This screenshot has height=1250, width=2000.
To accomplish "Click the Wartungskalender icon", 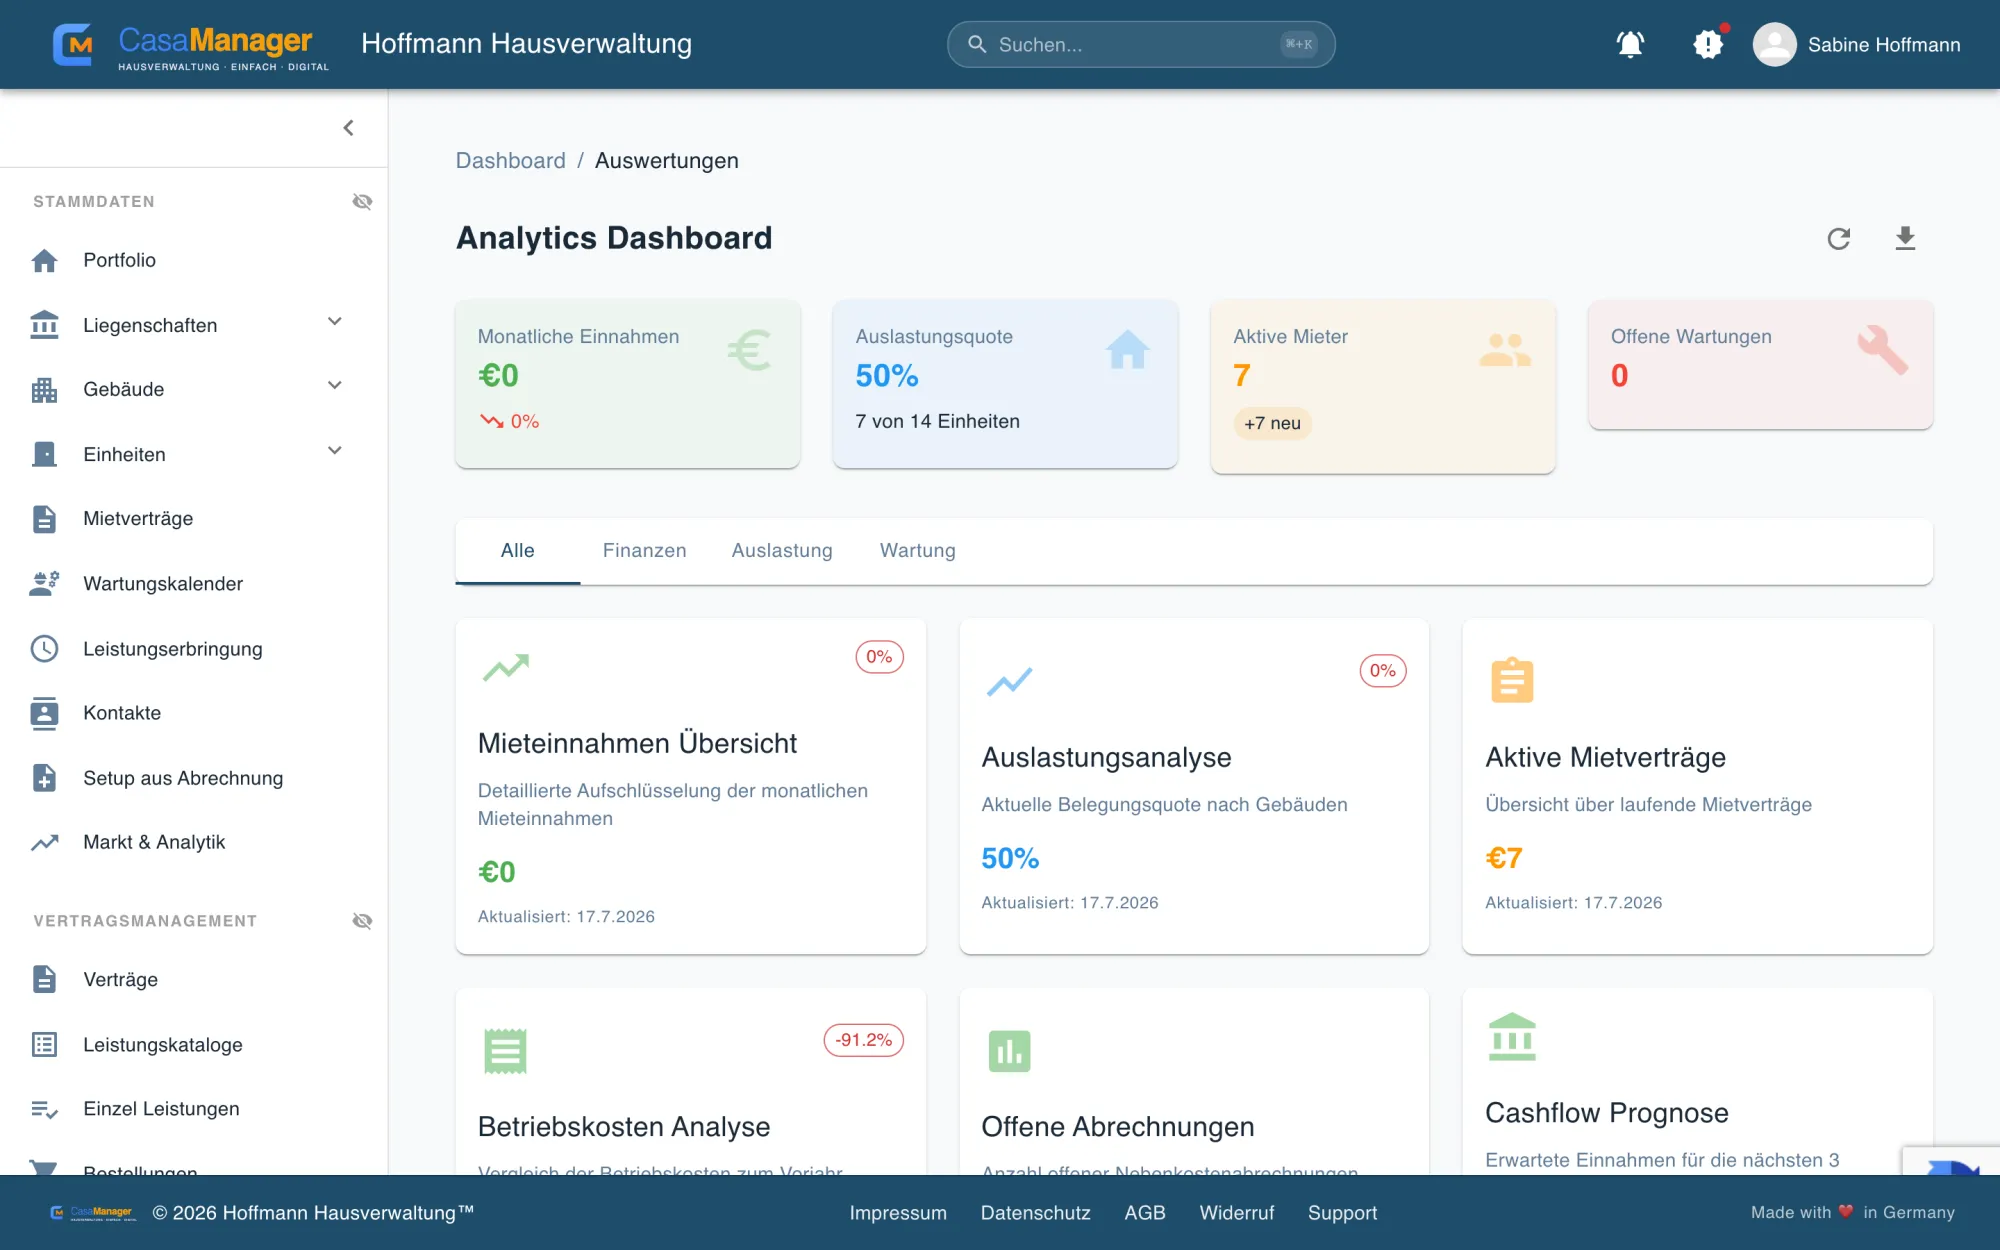I will pos(44,584).
